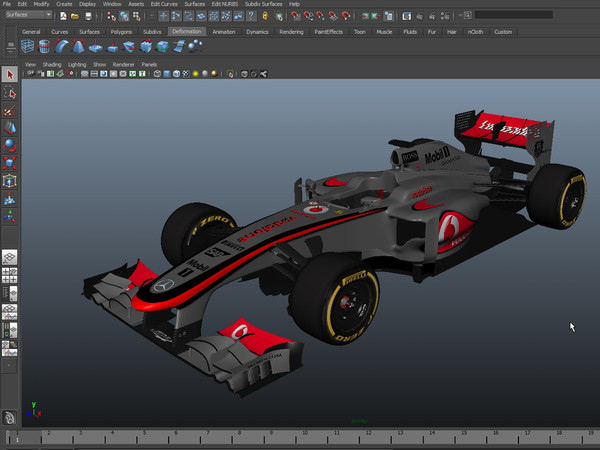Switch to single perspective view layout
Screen dimensions: 600x450
[10, 257]
